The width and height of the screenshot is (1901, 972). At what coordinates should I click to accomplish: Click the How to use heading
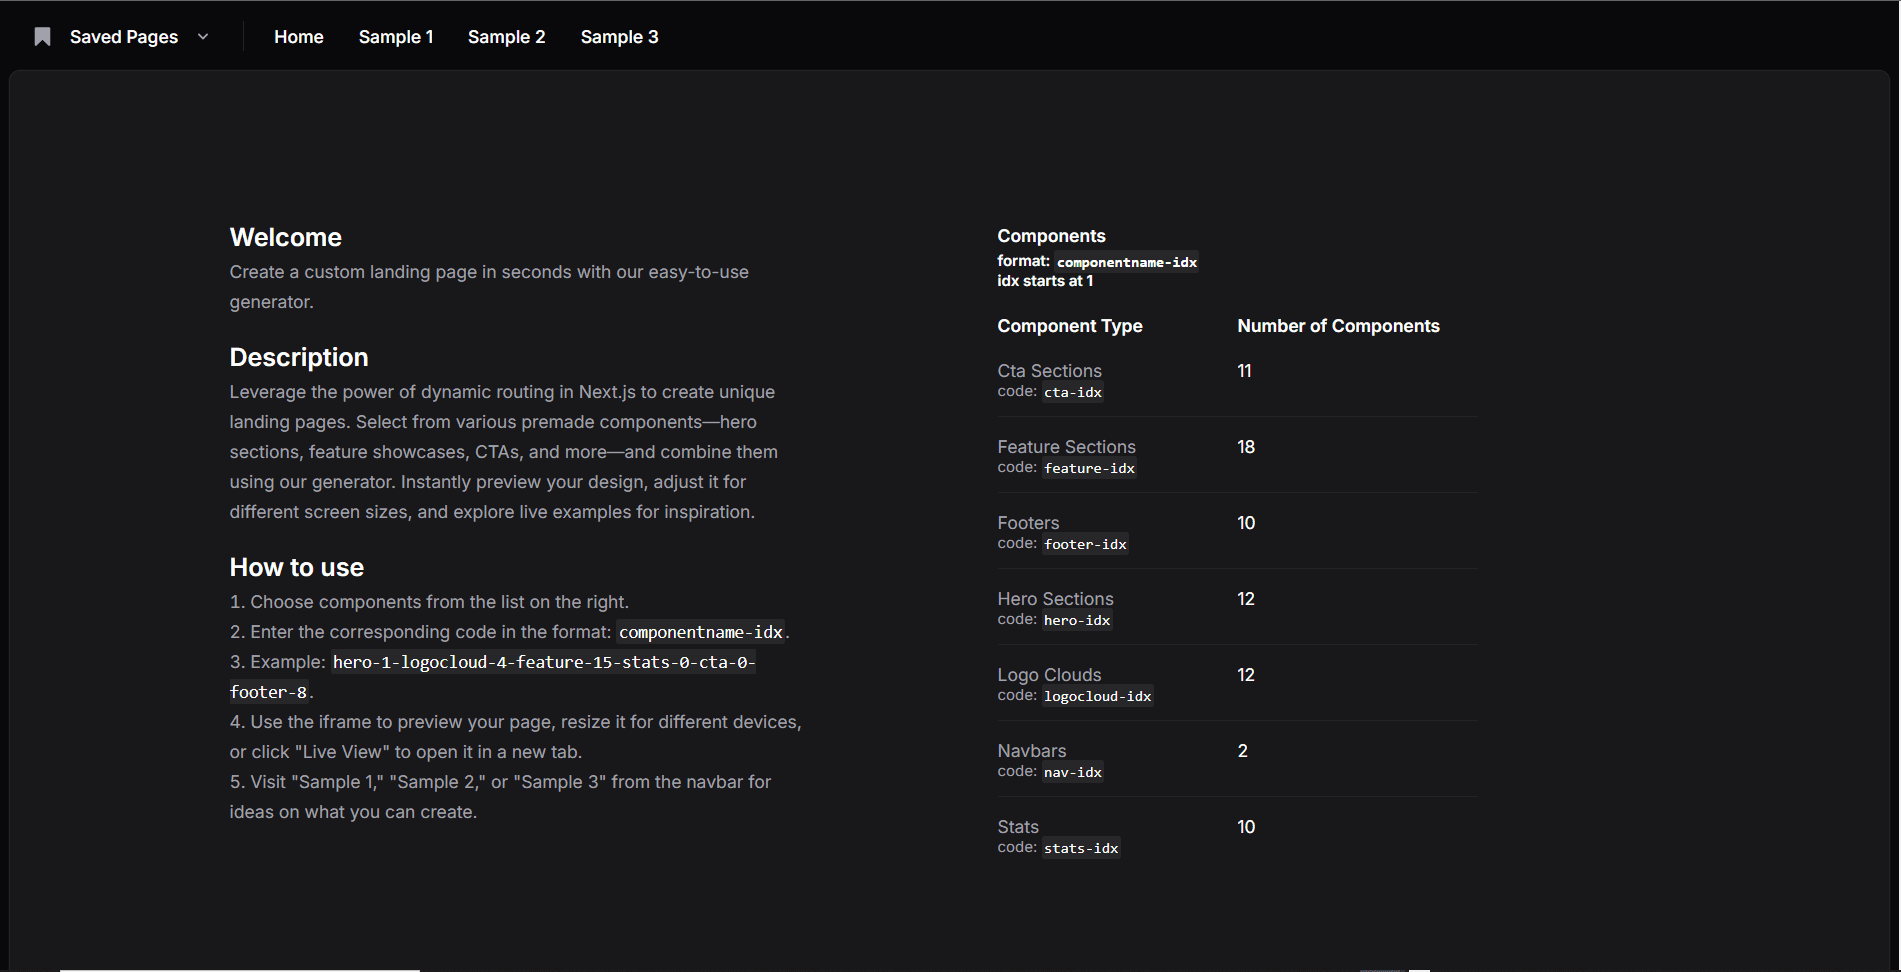(x=297, y=567)
